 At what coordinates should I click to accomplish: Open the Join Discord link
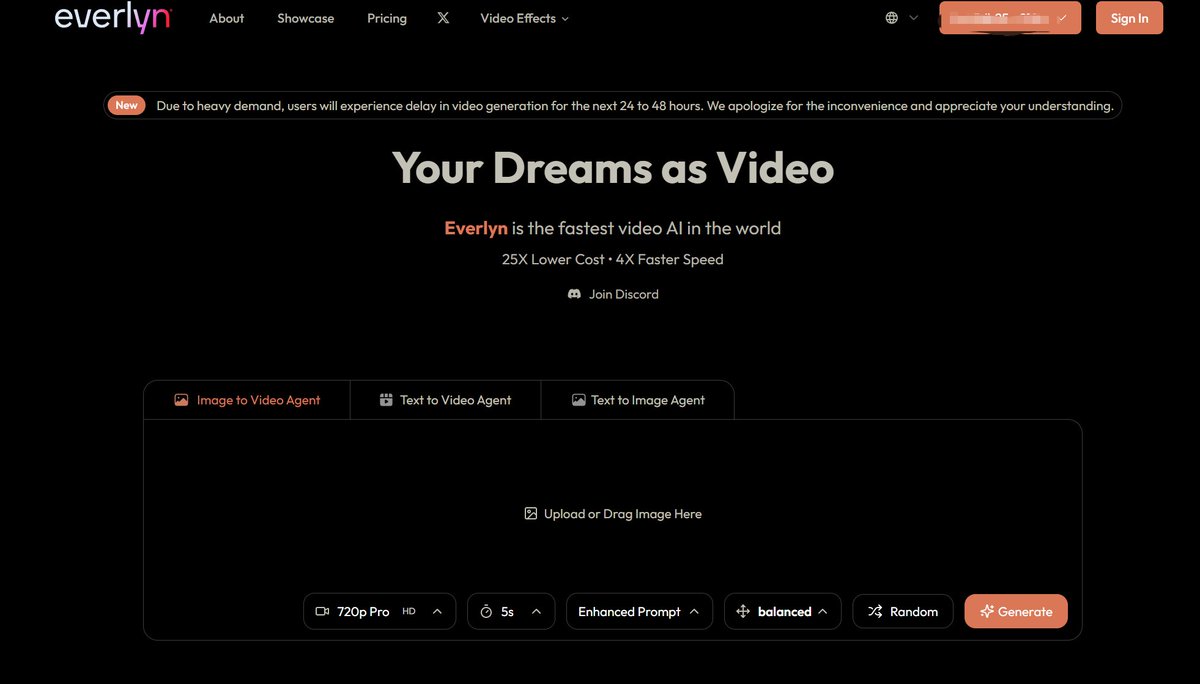pyautogui.click(x=613, y=294)
